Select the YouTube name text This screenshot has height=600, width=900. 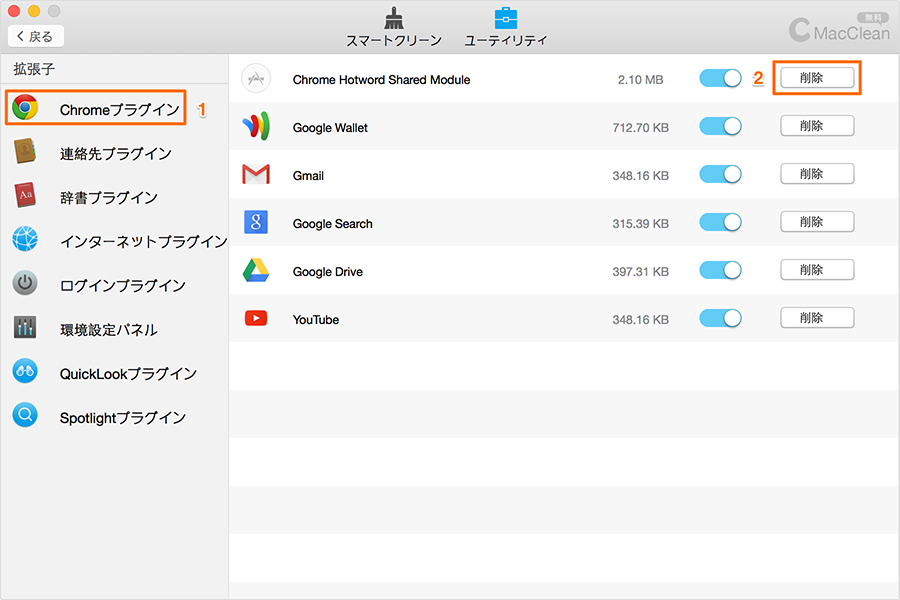point(316,320)
